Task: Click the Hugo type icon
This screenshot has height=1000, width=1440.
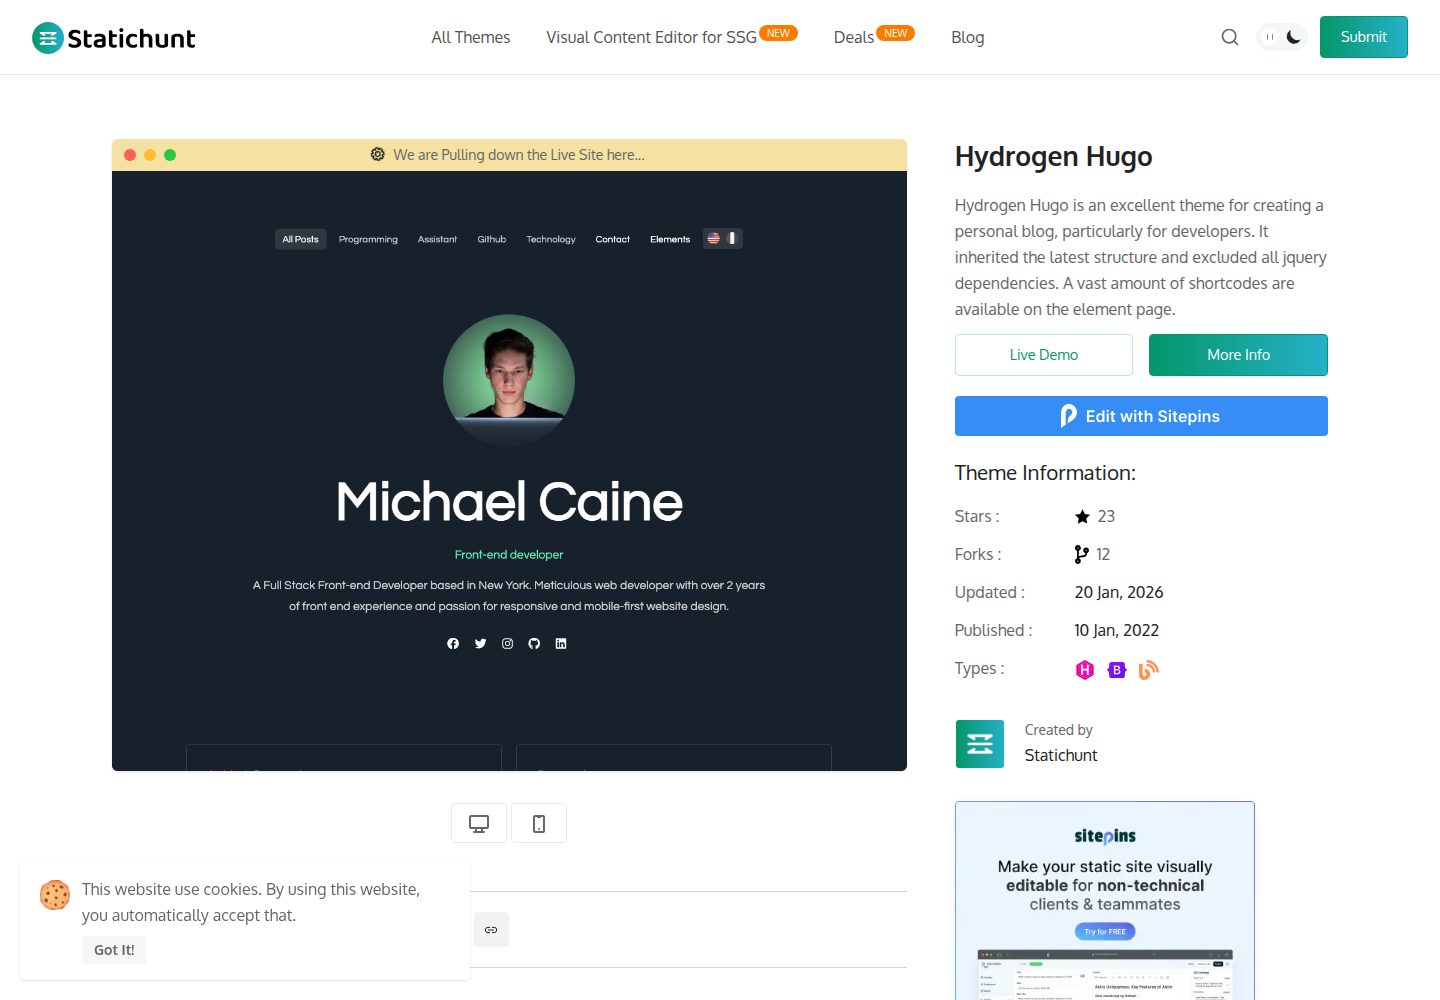Action: tap(1085, 670)
